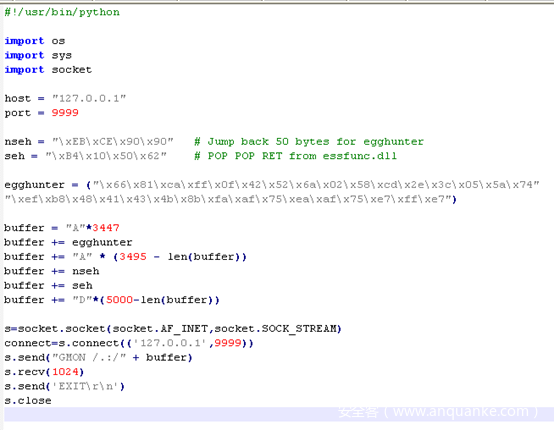The height and width of the screenshot is (430, 554).
Task: Click the 's.recv(1024)' line
Action: point(44,372)
